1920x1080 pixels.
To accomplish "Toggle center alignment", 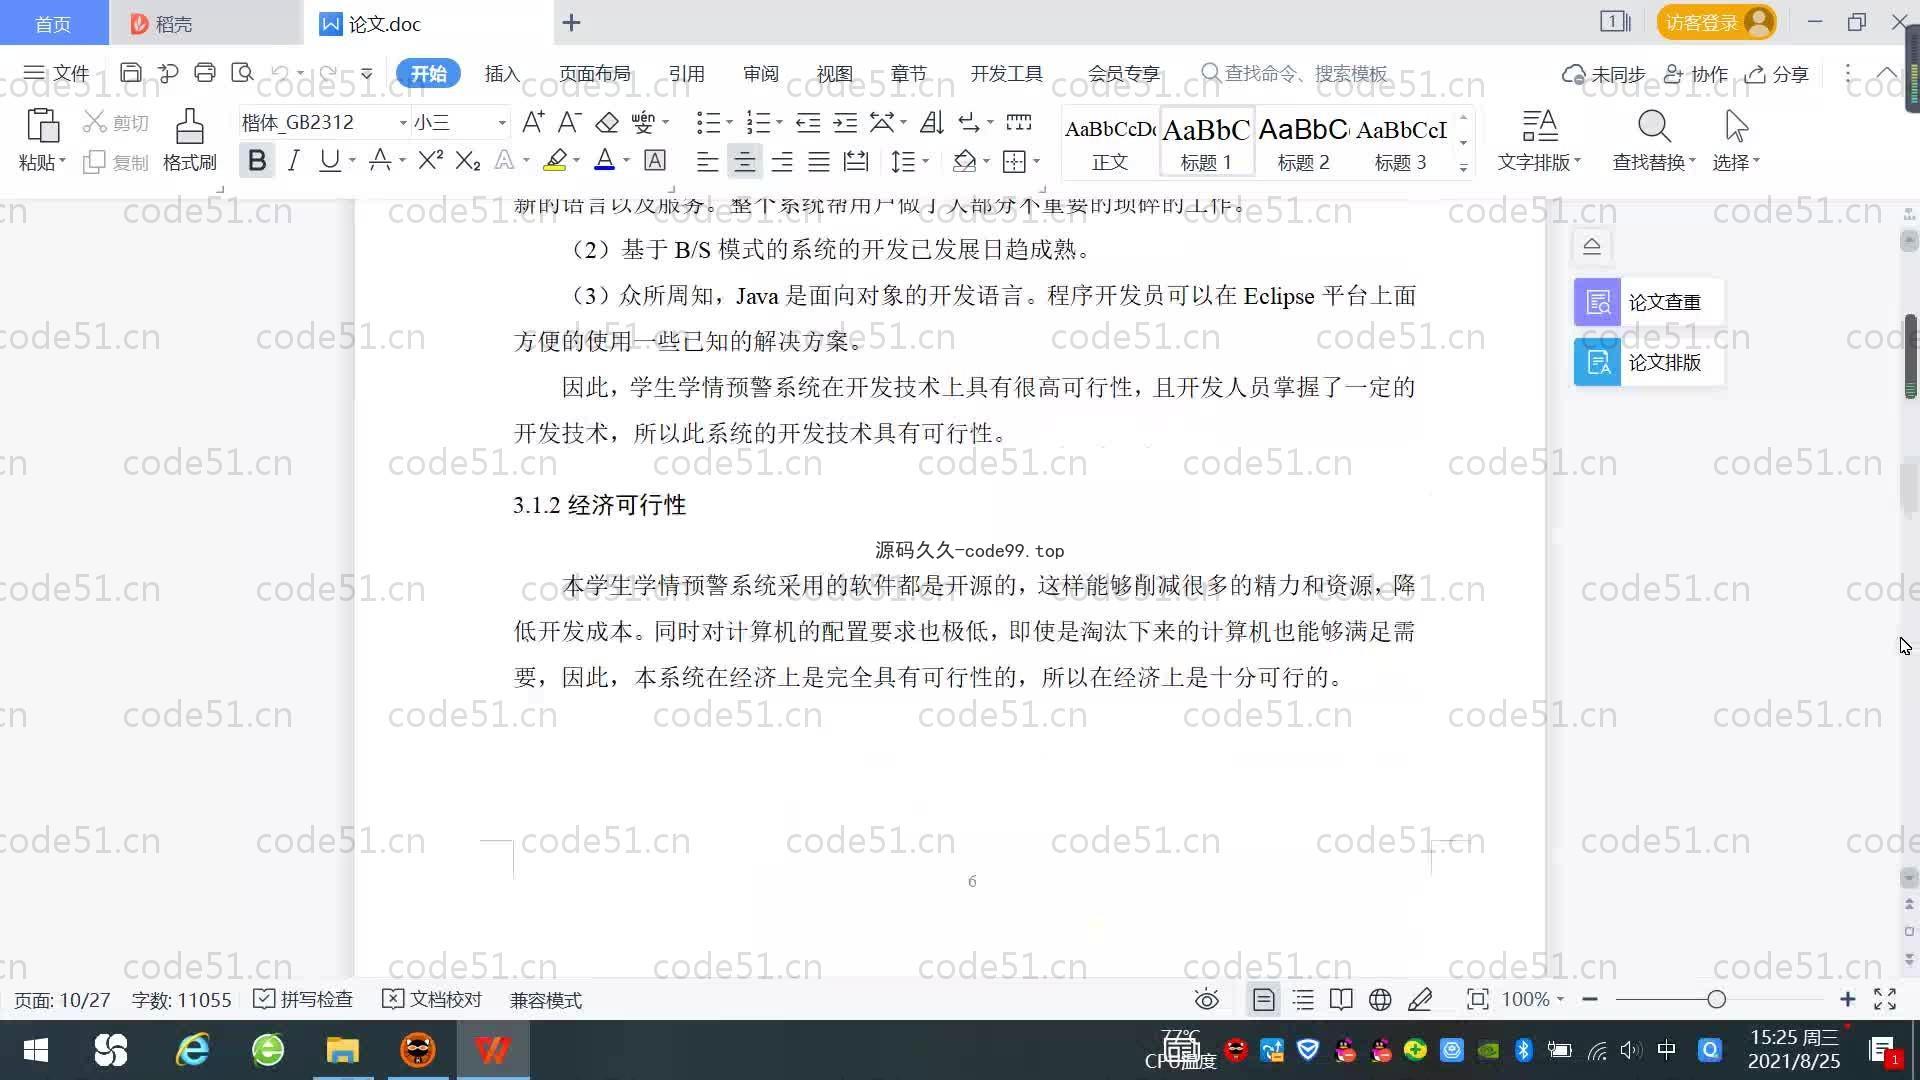I will coord(744,161).
